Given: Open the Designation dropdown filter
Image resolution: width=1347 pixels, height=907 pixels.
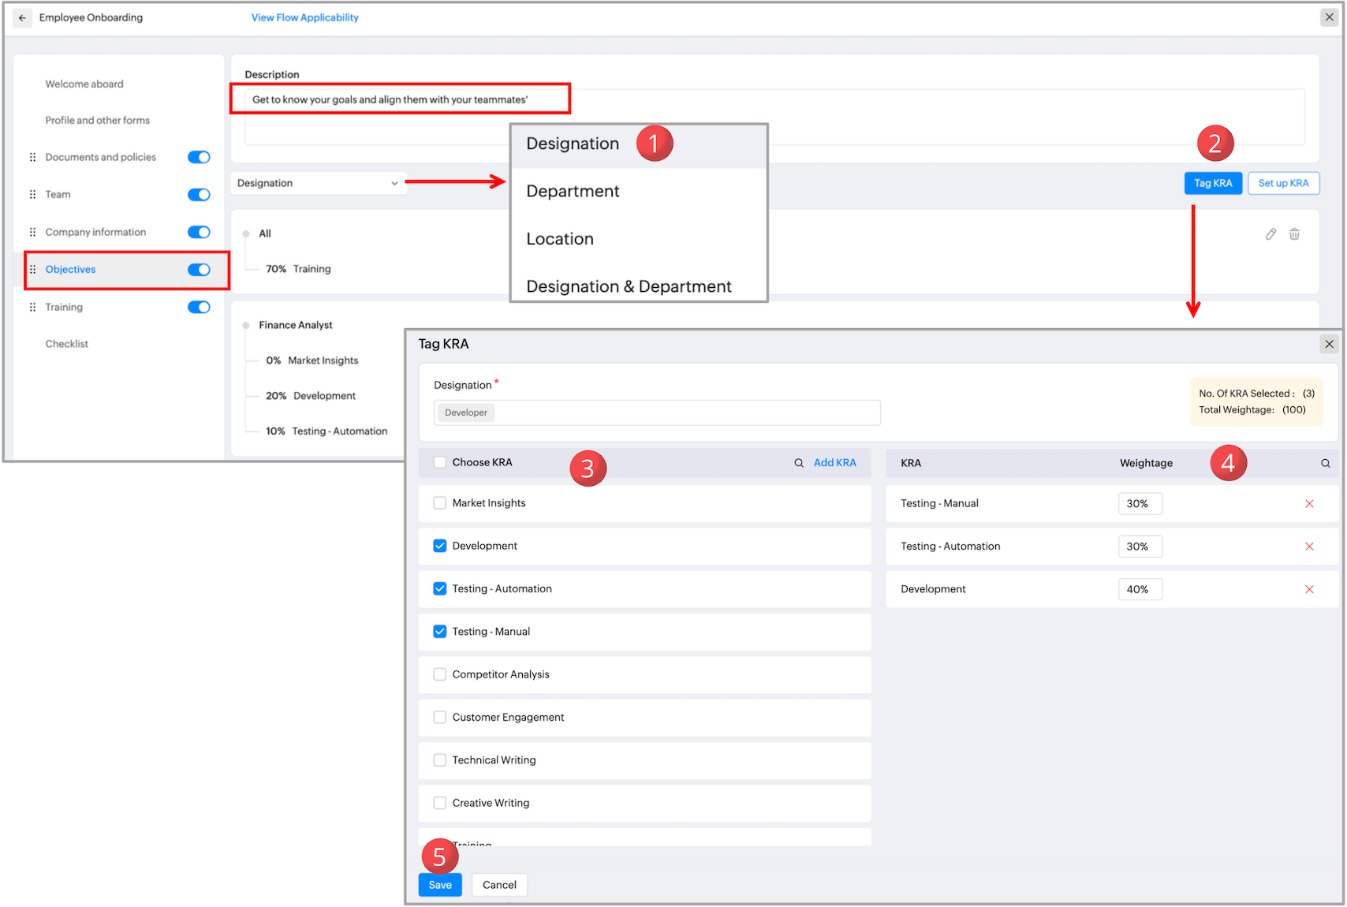Looking at the screenshot, I should click(x=318, y=183).
